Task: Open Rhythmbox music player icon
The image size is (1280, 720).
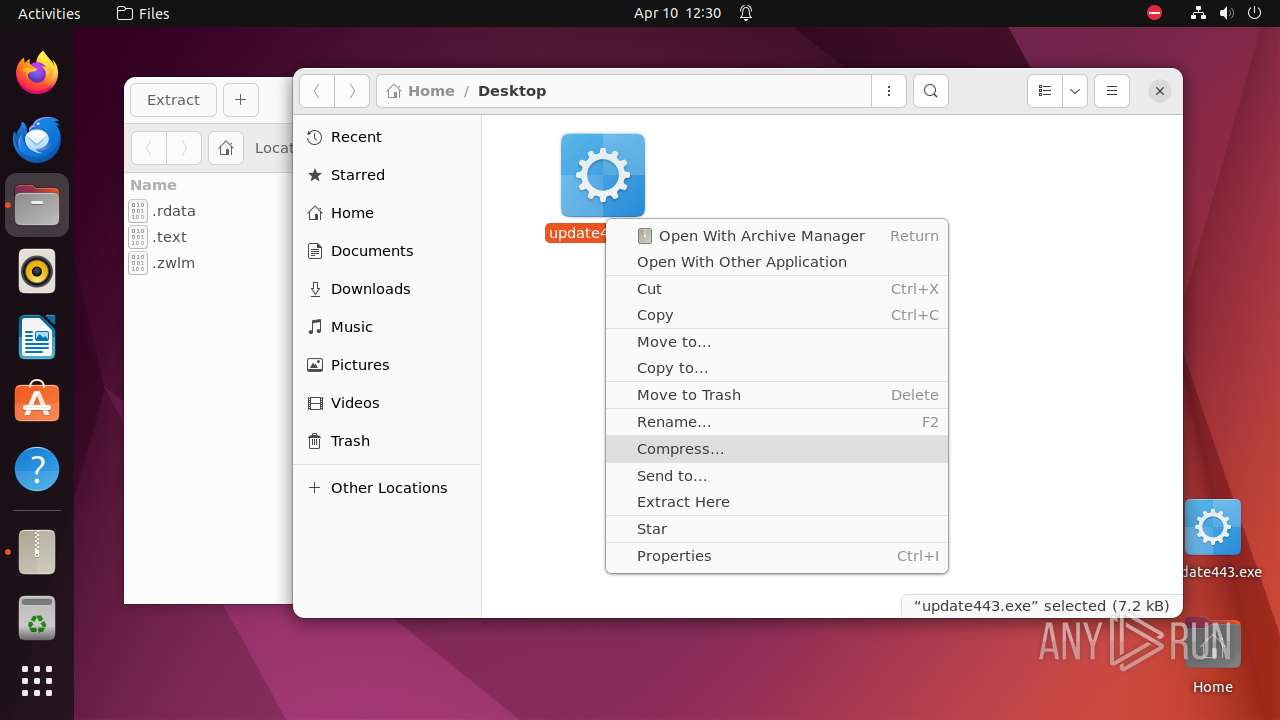Action: pyautogui.click(x=37, y=271)
